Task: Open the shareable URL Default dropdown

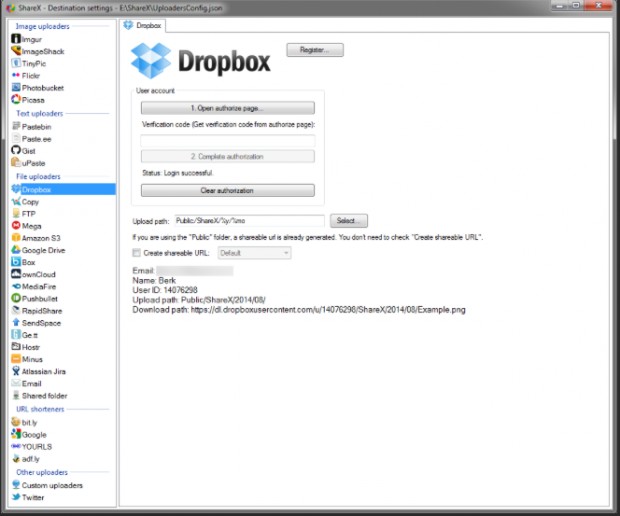Action: tap(254, 253)
